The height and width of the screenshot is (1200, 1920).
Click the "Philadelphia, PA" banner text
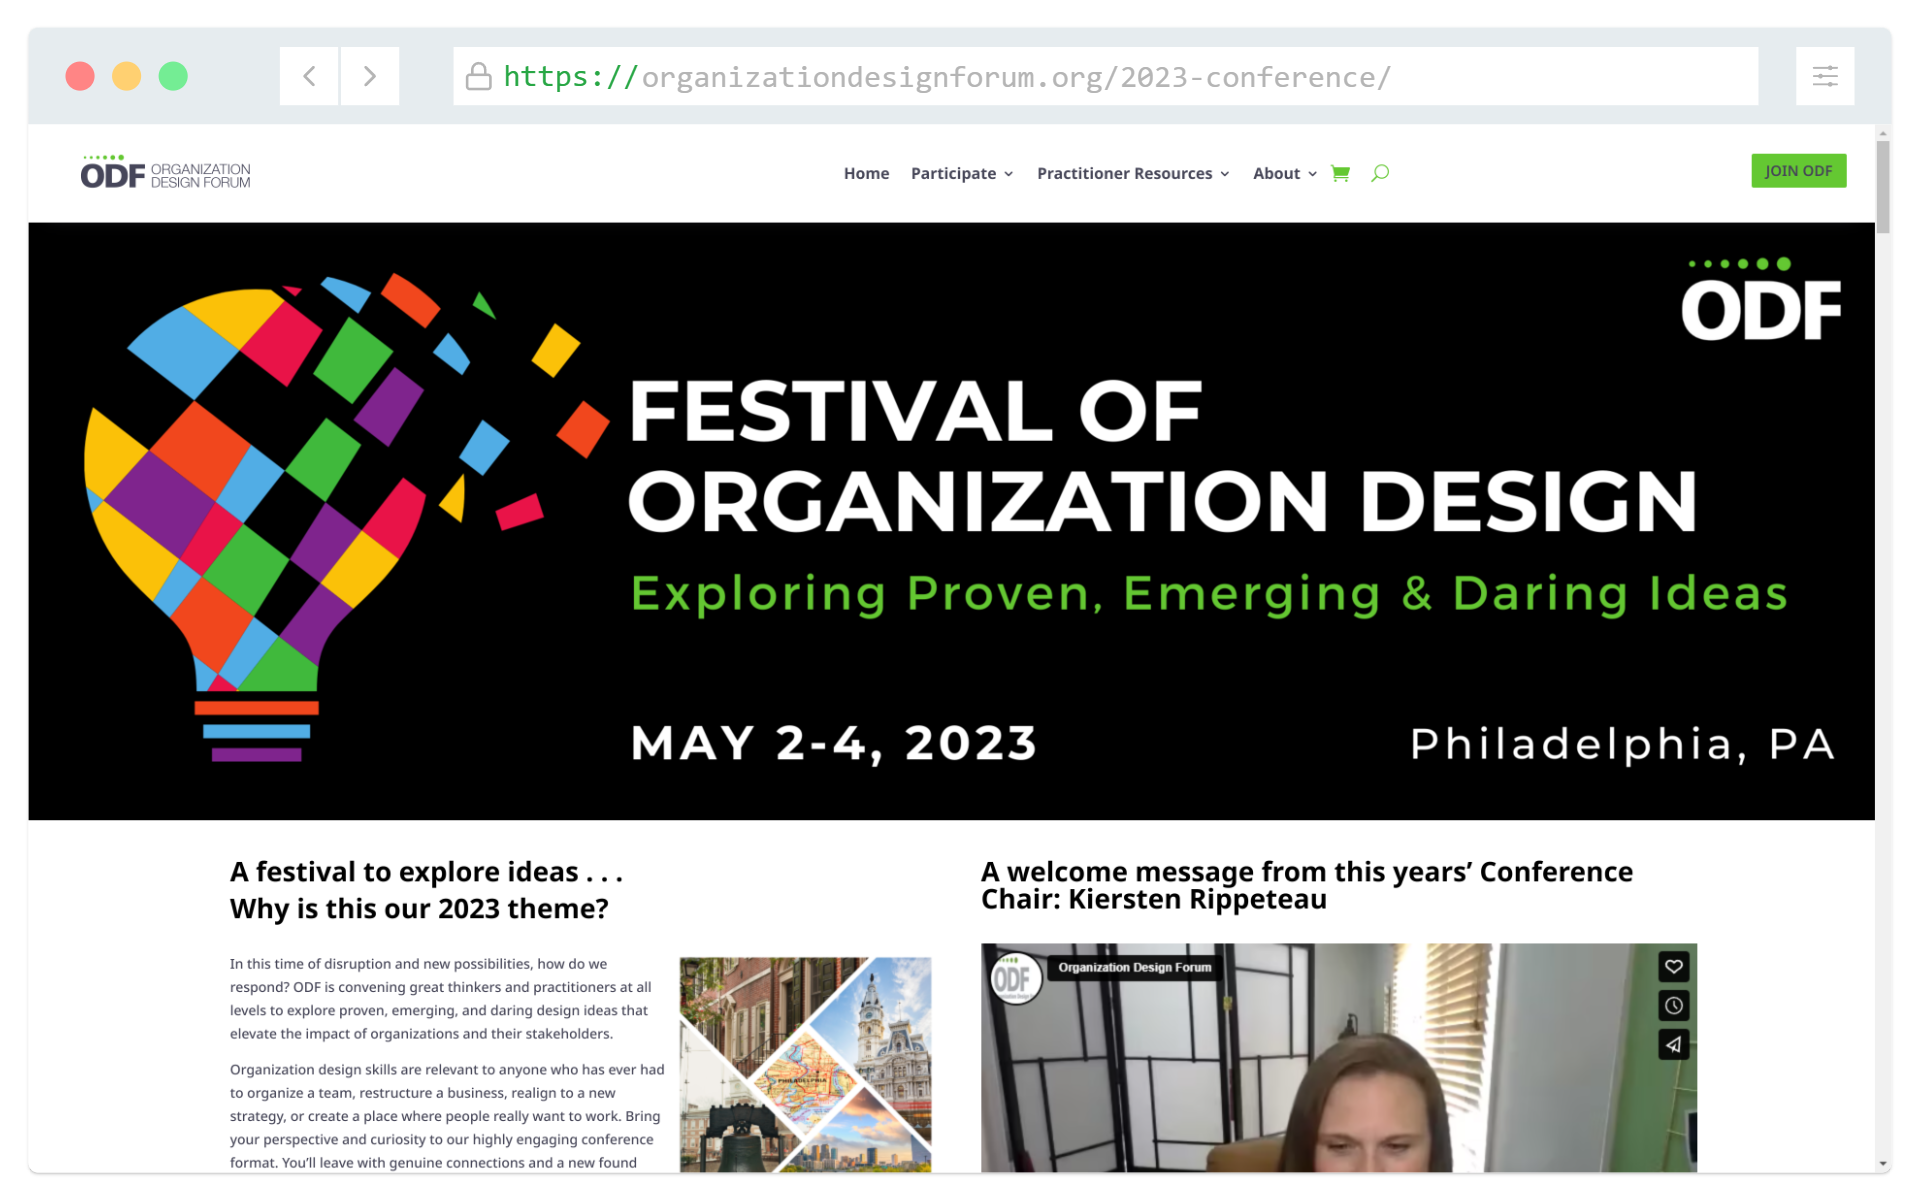(x=1622, y=744)
